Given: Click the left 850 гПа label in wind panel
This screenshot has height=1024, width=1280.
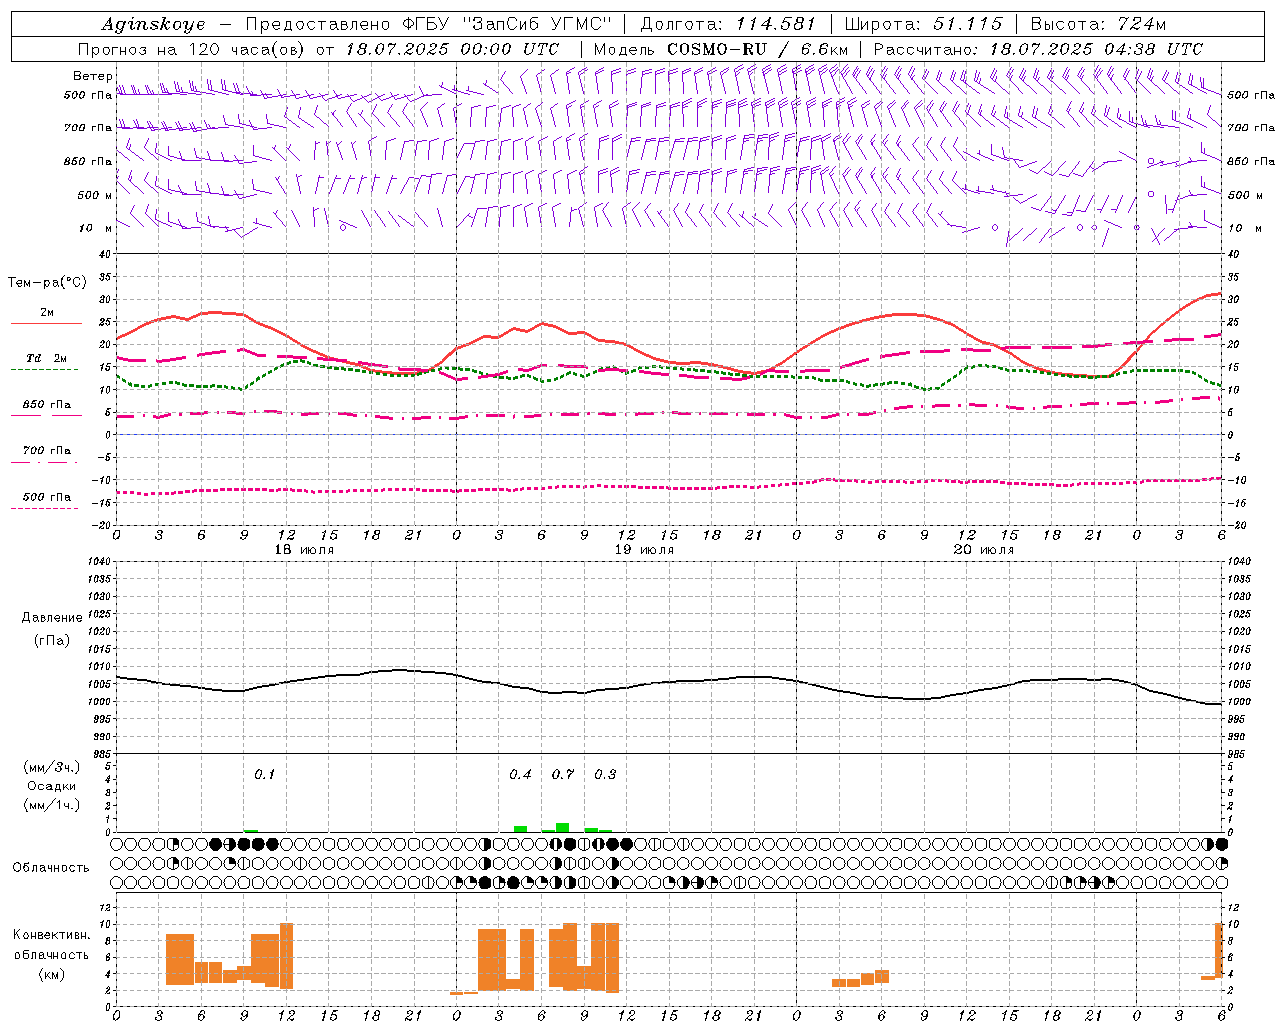Looking at the screenshot, I should pyautogui.click(x=88, y=161).
